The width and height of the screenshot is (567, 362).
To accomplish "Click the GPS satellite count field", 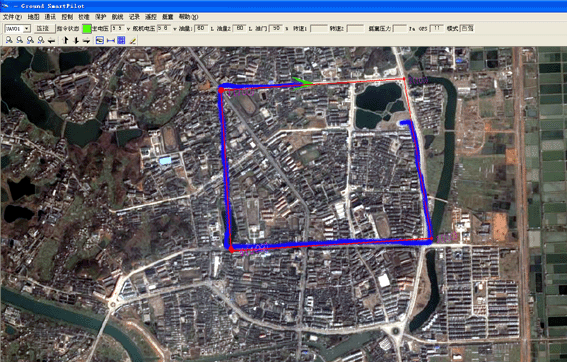I will [x=436, y=29].
